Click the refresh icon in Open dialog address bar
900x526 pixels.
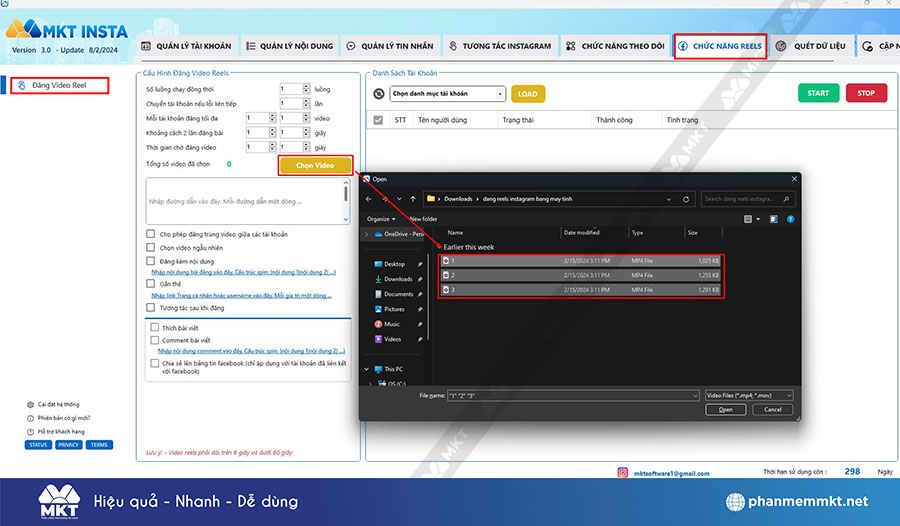click(686, 199)
